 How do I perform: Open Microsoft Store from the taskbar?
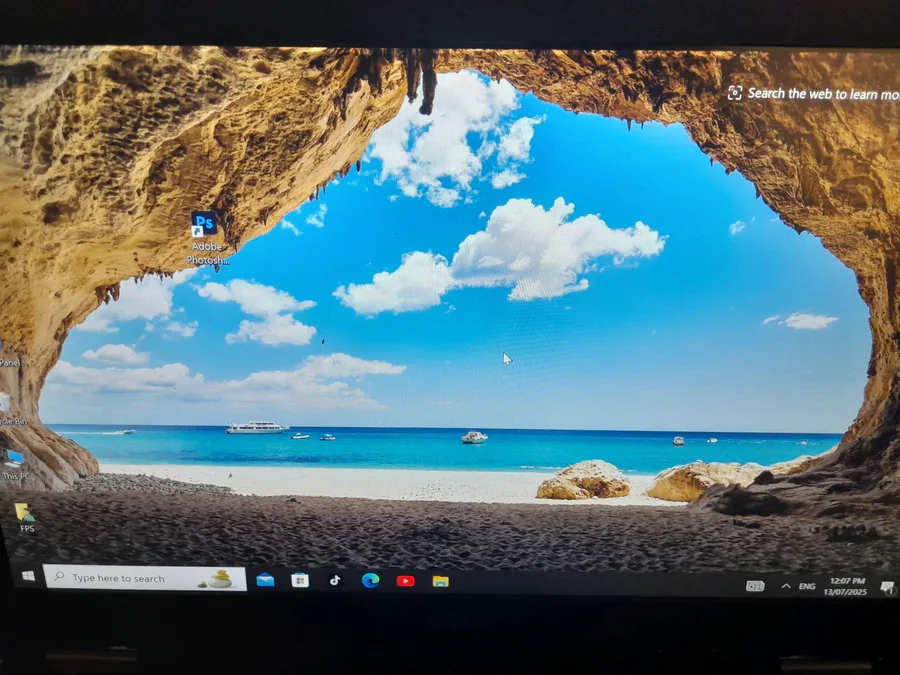coord(300,580)
